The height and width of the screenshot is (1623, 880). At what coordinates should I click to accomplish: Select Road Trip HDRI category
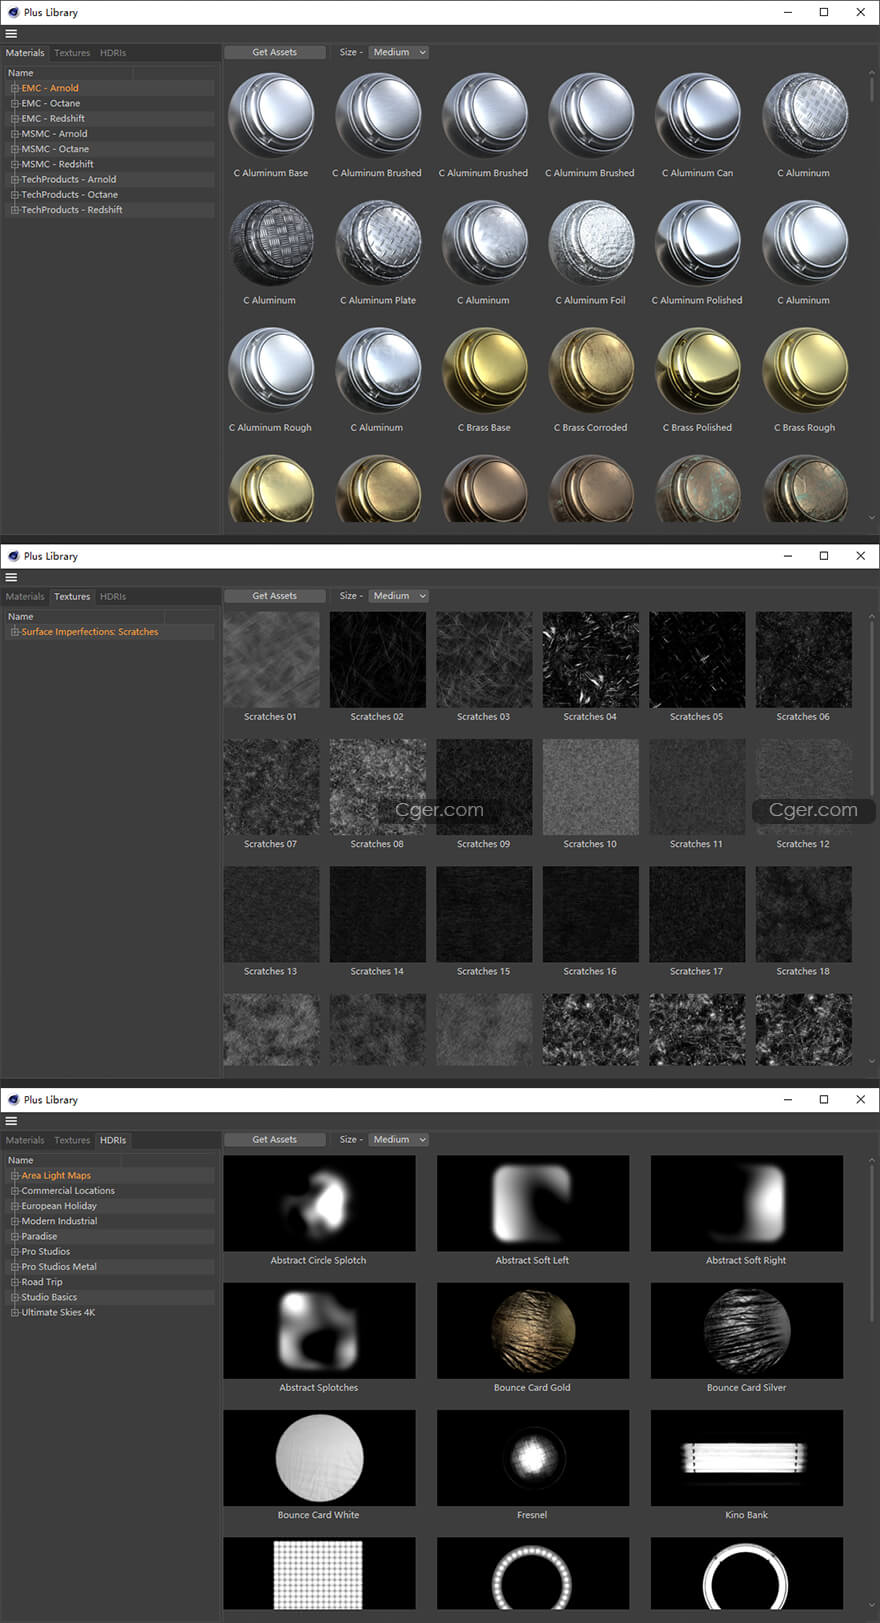click(x=42, y=1282)
